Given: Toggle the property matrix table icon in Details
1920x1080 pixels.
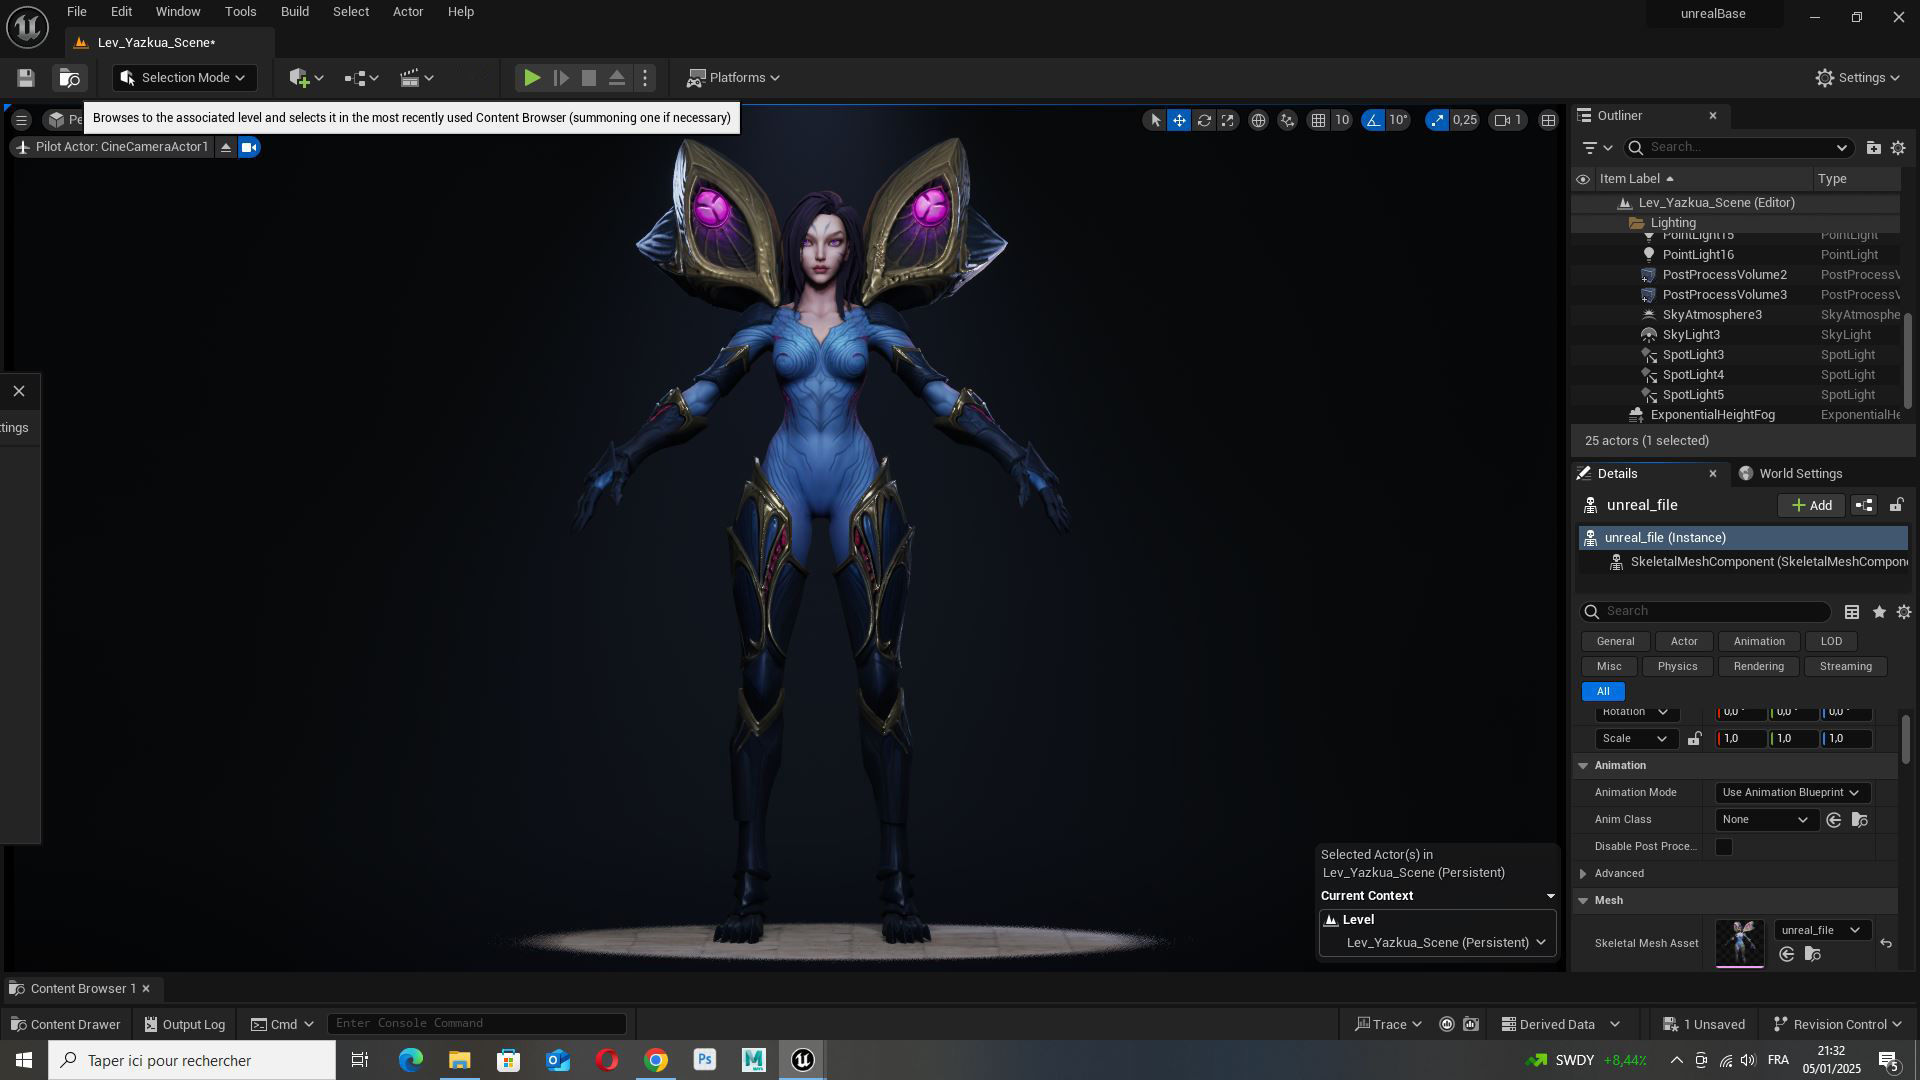Looking at the screenshot, I should [x=1852, y=612].
